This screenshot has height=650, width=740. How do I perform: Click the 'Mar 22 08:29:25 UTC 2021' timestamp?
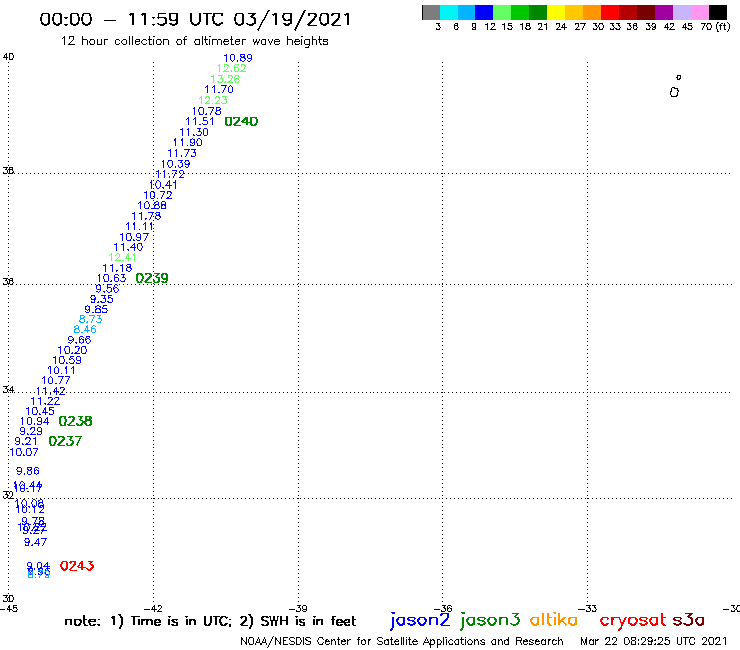coord(654,642)
